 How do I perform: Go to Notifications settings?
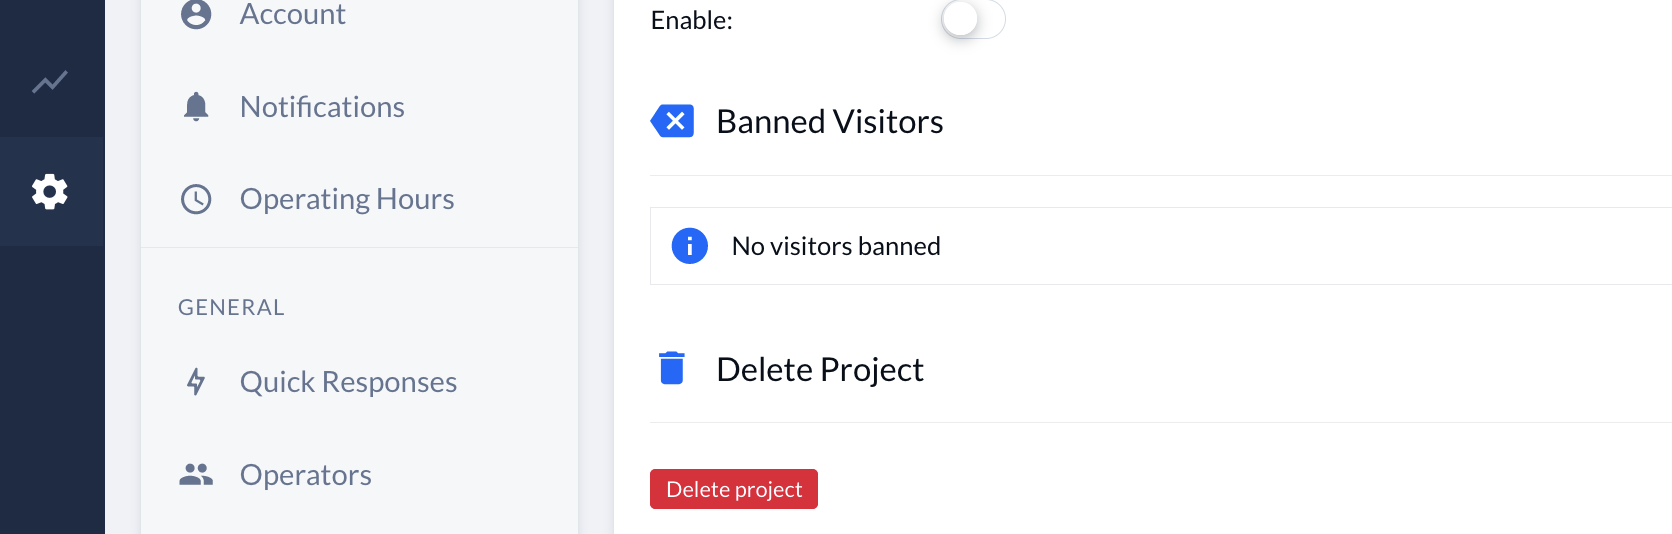pos(360,107)
